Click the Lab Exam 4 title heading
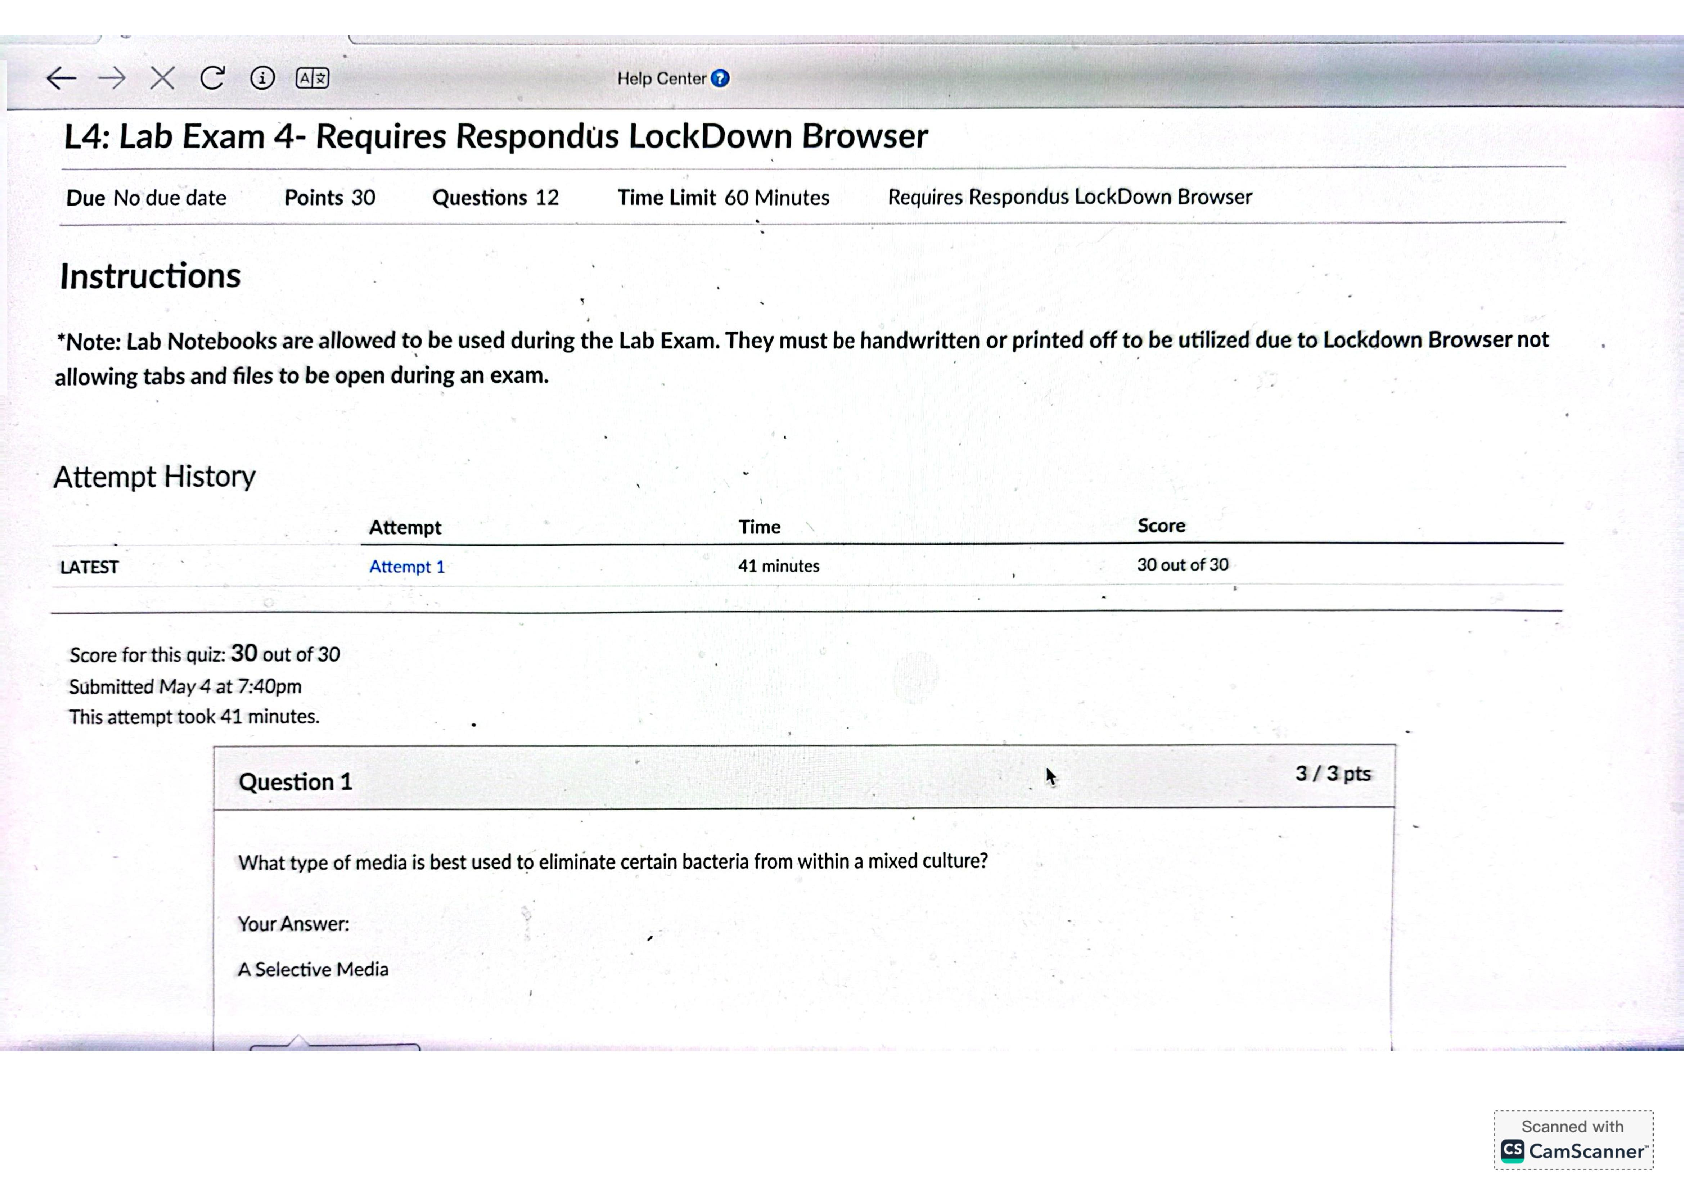1684x1190 pixels. 495,136
